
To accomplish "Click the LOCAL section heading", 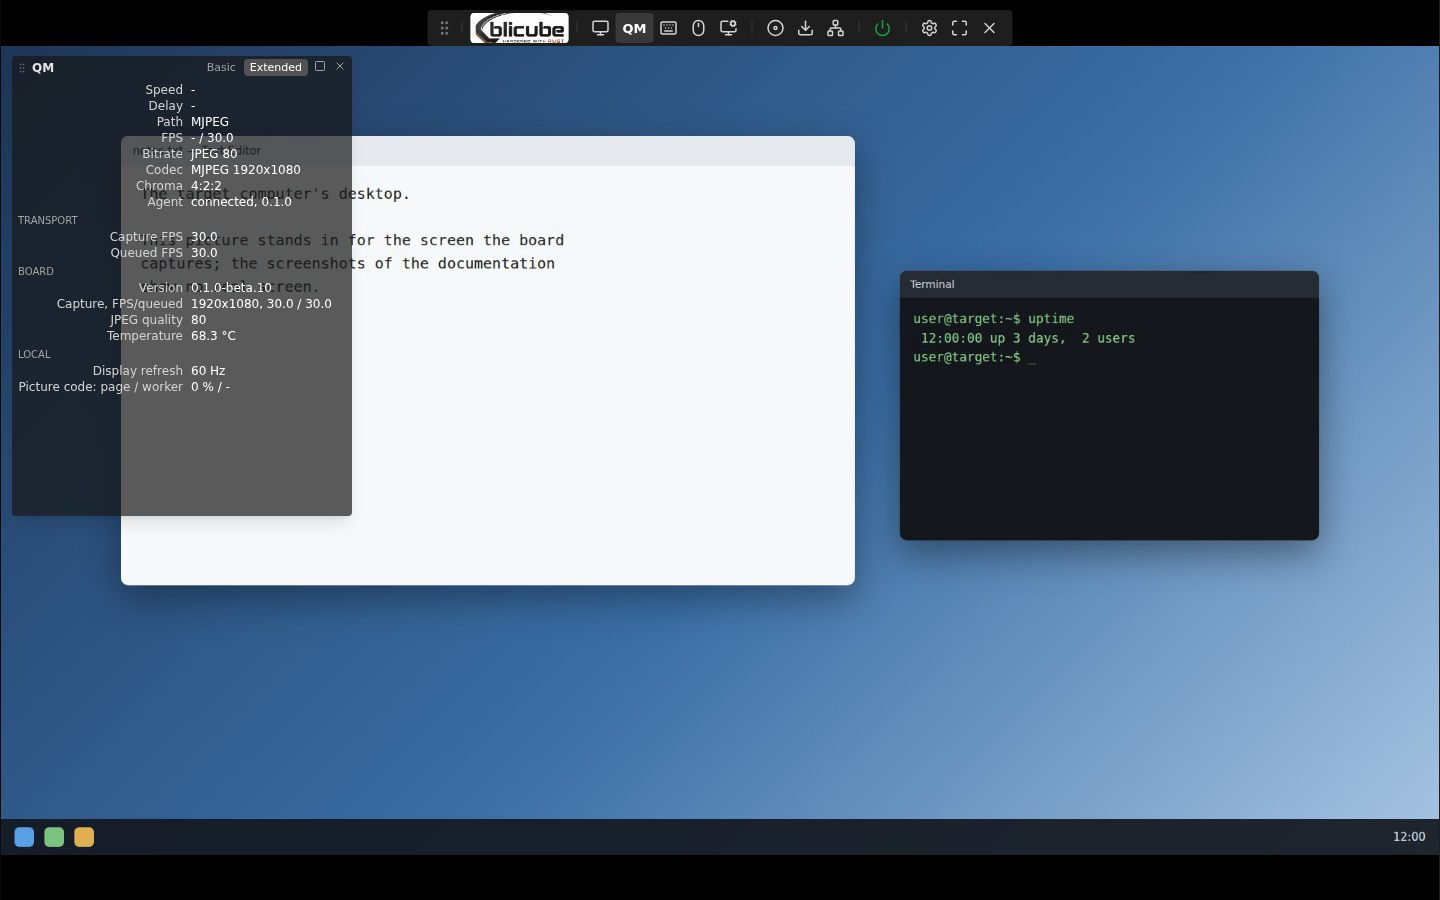I will pos(34,354).
